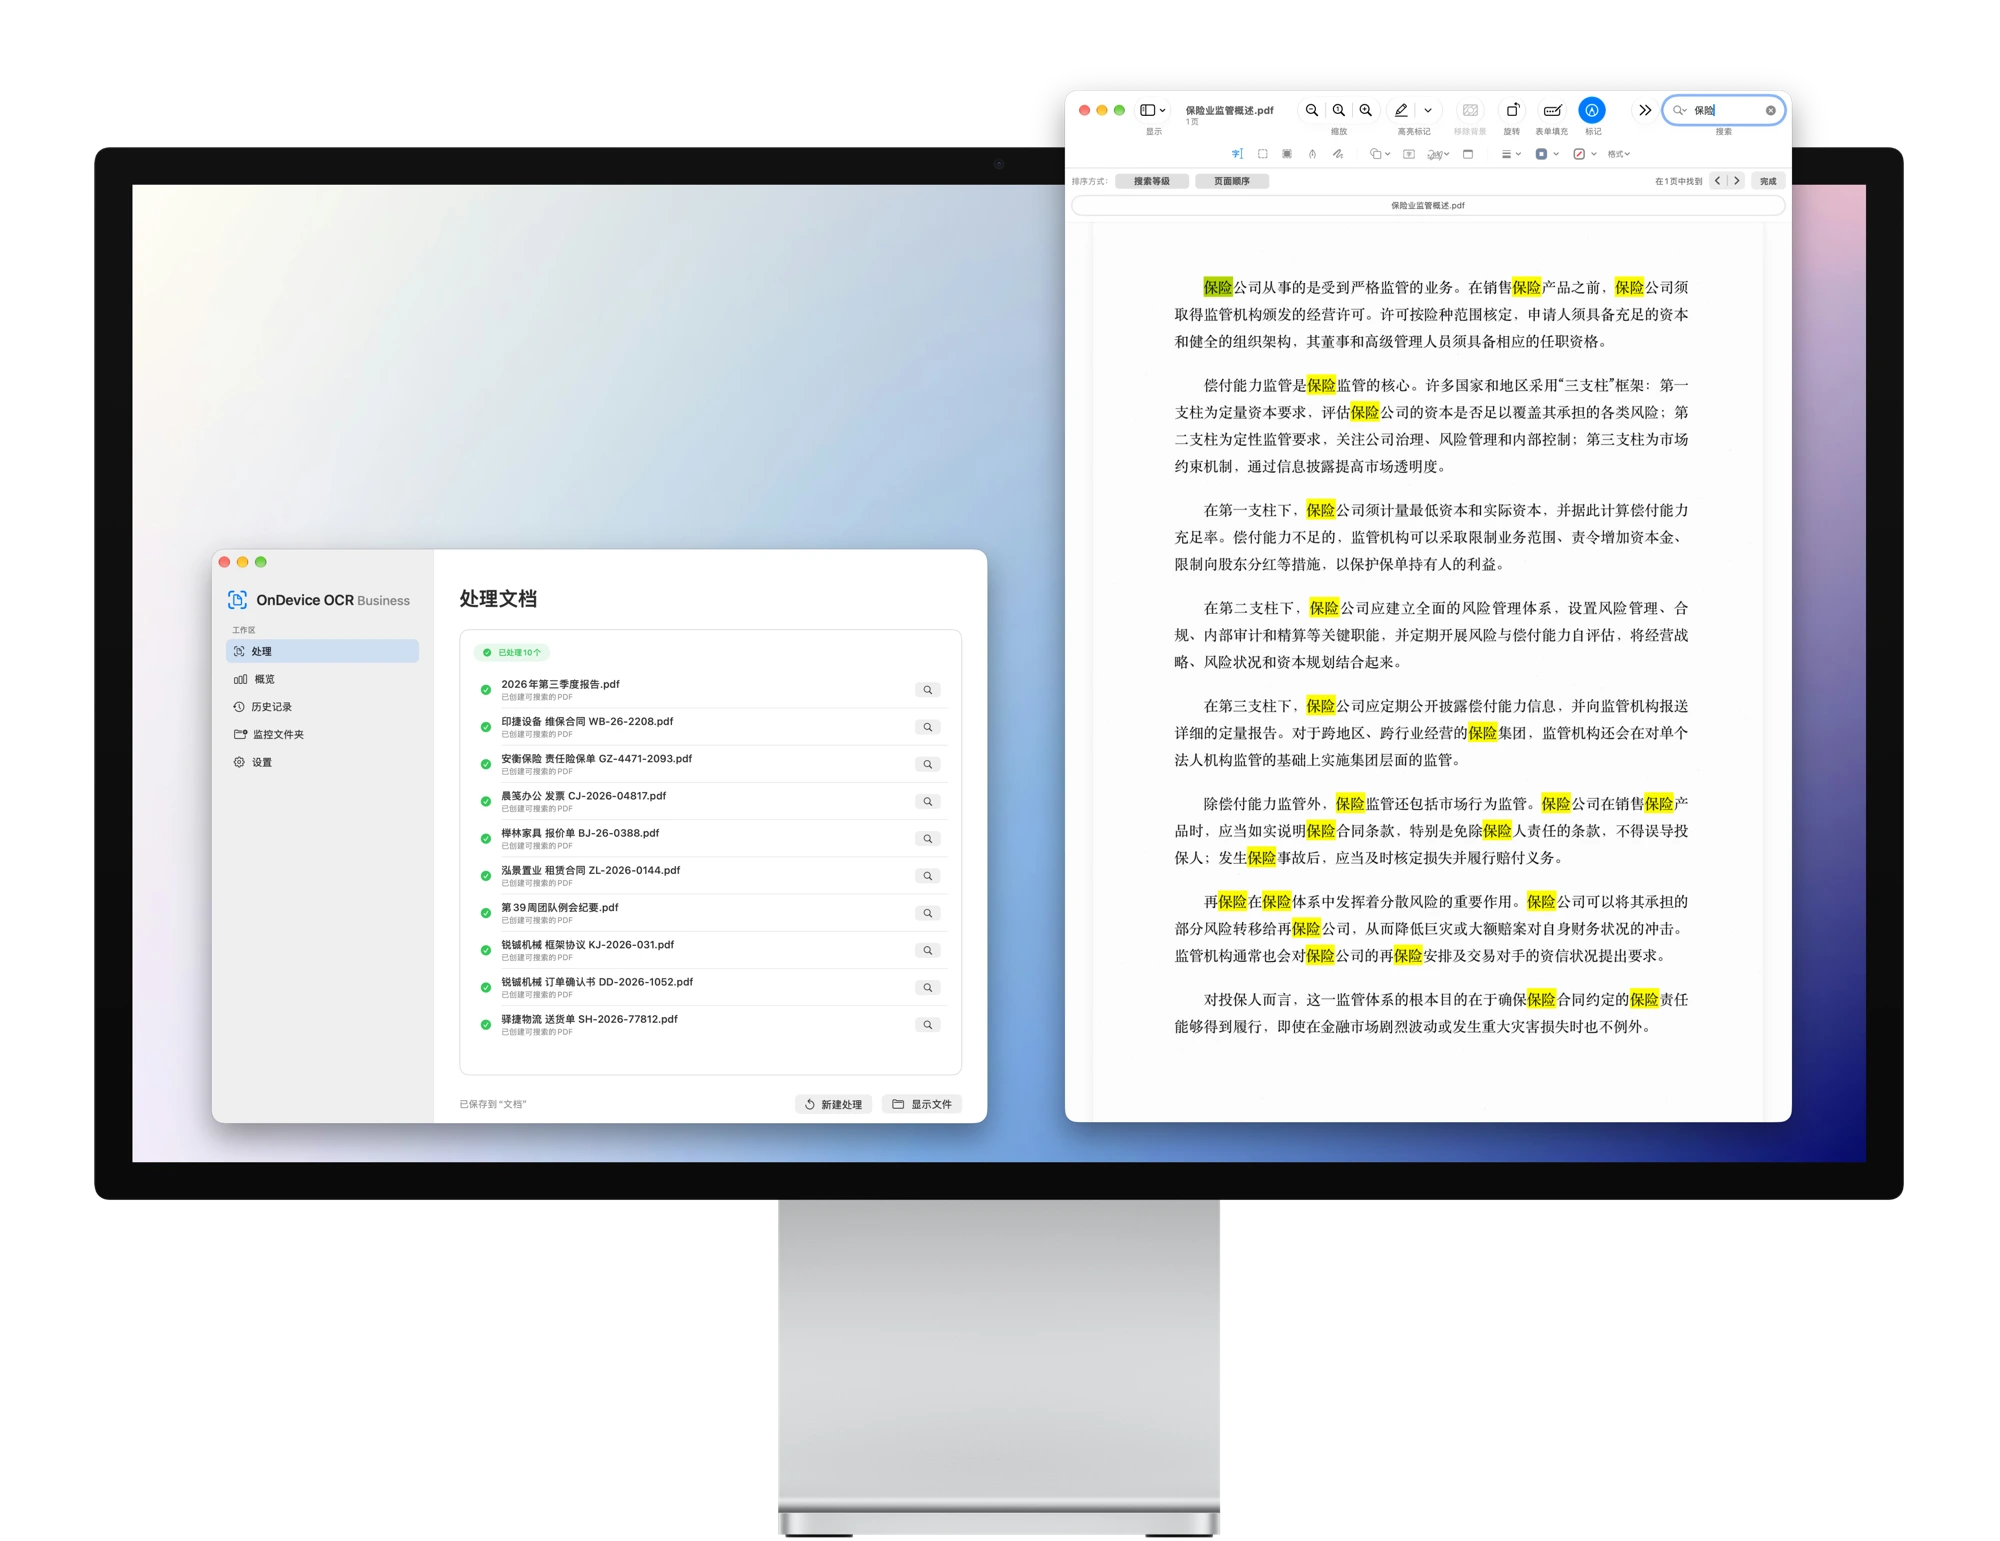Zoom in on the PDF in Preview

point(1365,110)
